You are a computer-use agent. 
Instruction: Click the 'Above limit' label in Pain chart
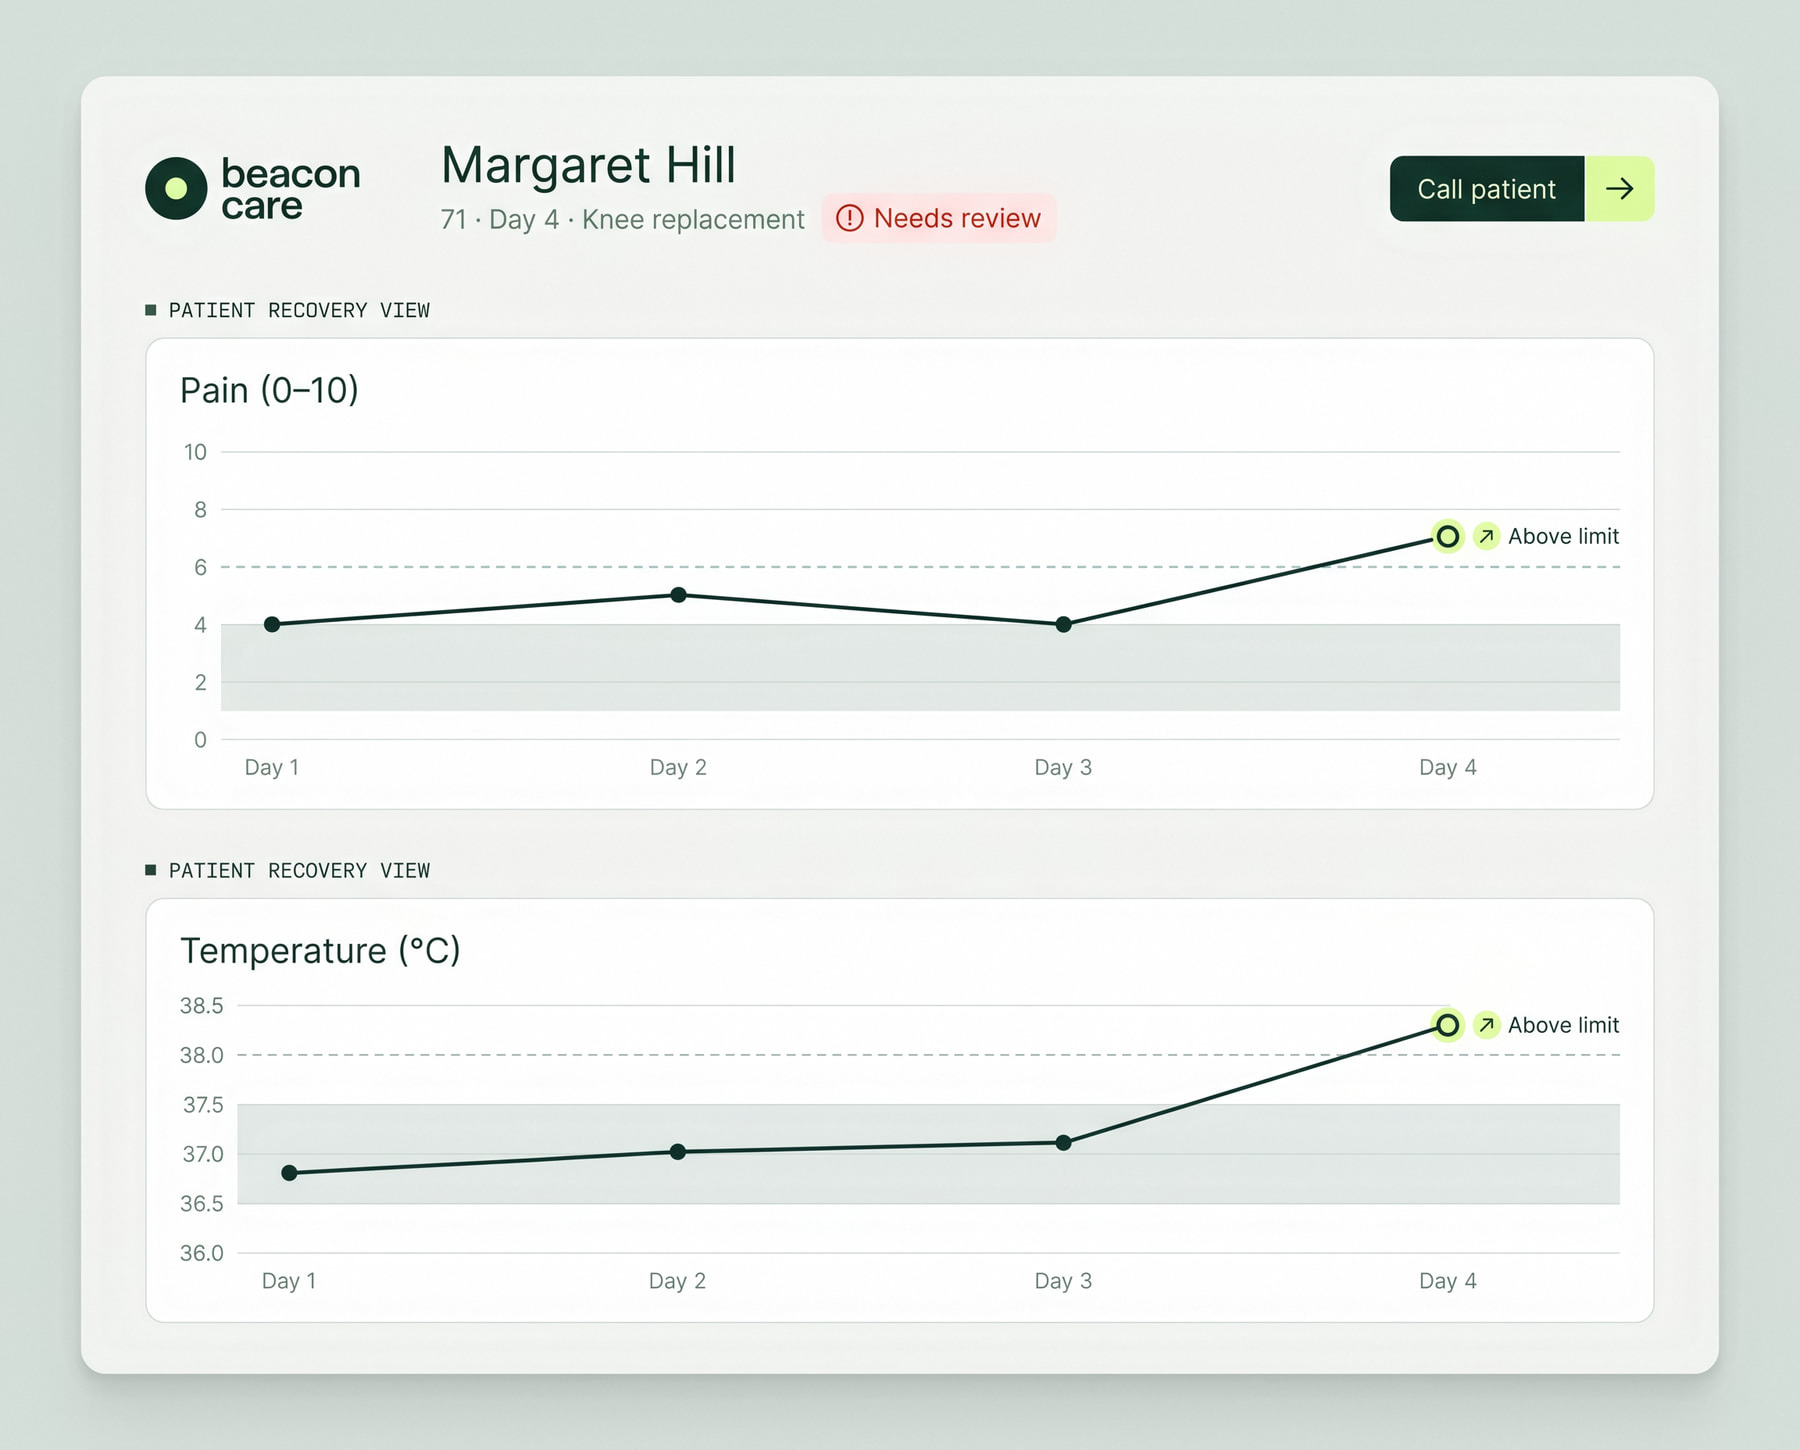1563,537
